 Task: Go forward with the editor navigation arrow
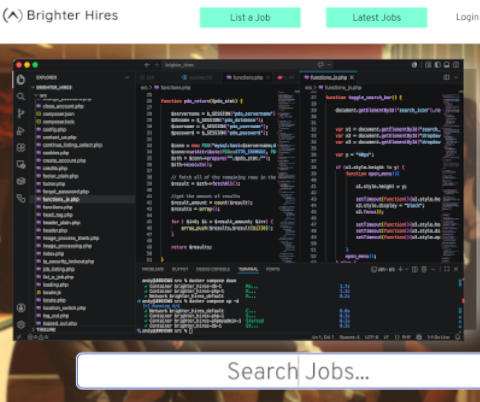click(156, 65)
